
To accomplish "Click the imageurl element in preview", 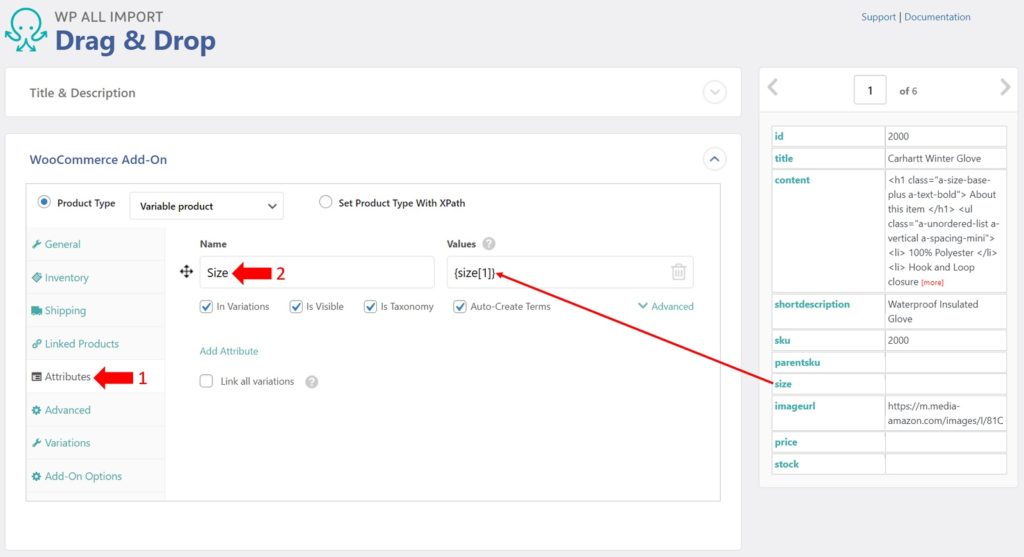I will coord(795,406).
